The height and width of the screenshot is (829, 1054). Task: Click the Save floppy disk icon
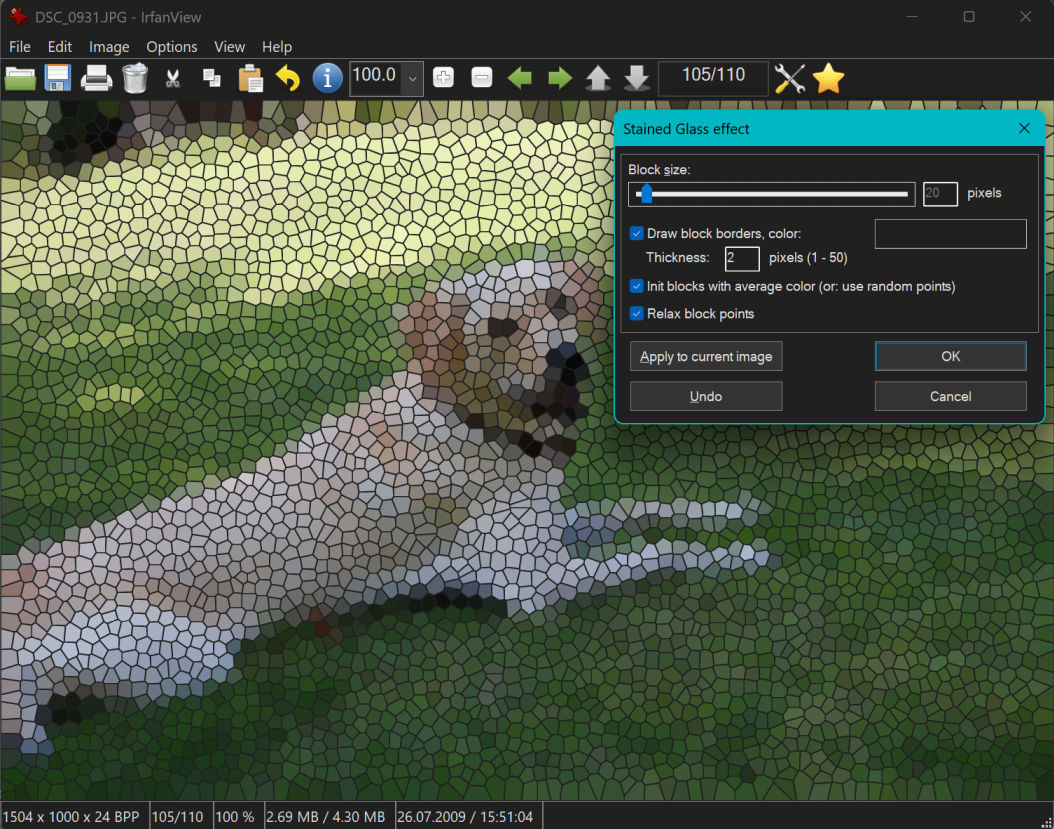(57, 78)
